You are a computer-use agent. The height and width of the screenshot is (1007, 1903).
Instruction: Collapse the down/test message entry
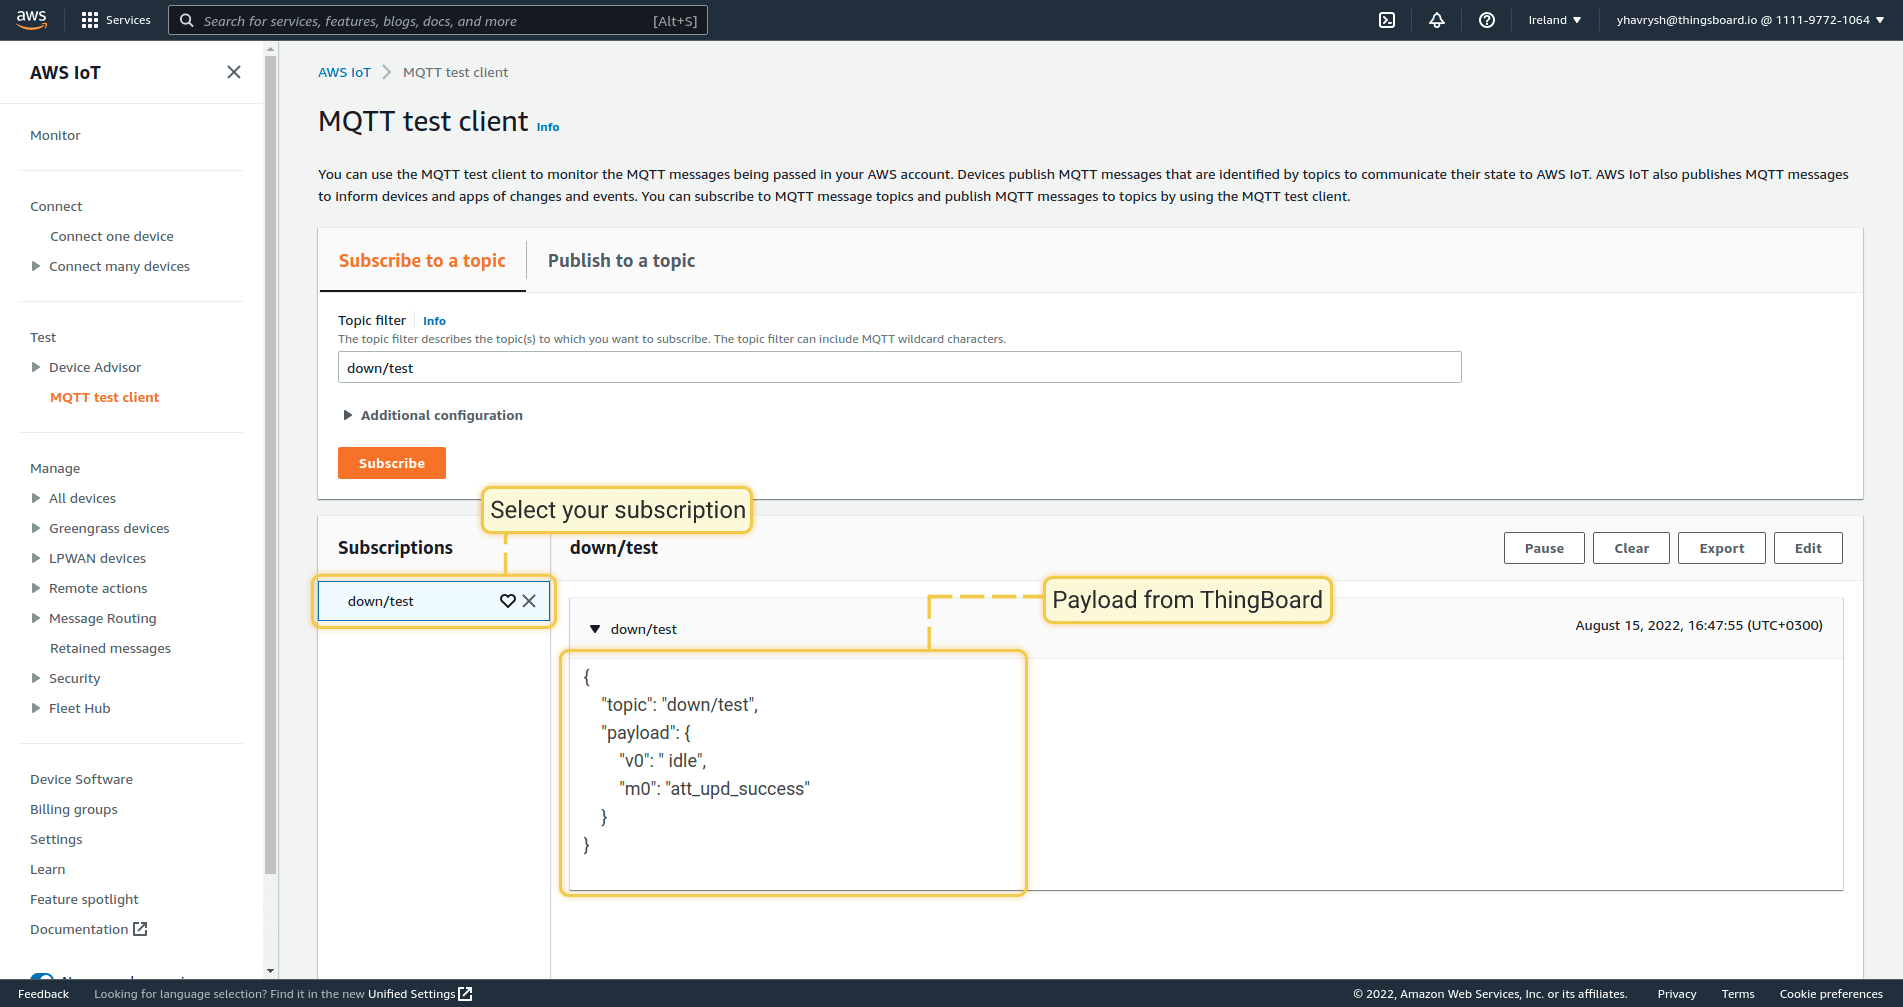pyautogui.click(x=595, y=629)
